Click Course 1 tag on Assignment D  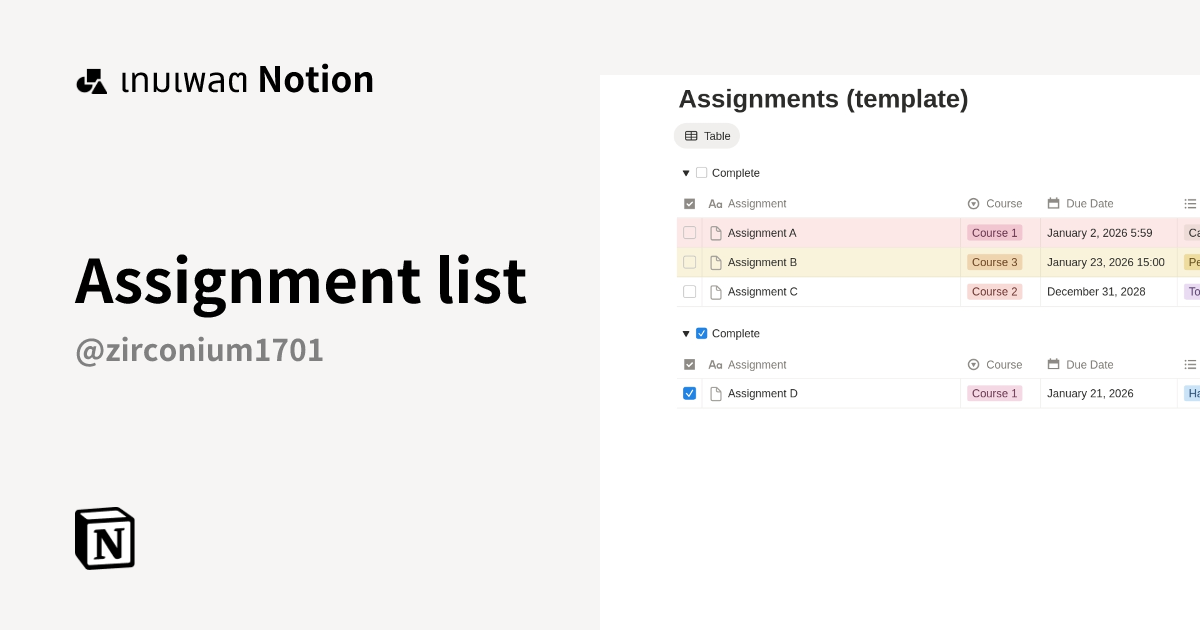(x=994, y=393)
